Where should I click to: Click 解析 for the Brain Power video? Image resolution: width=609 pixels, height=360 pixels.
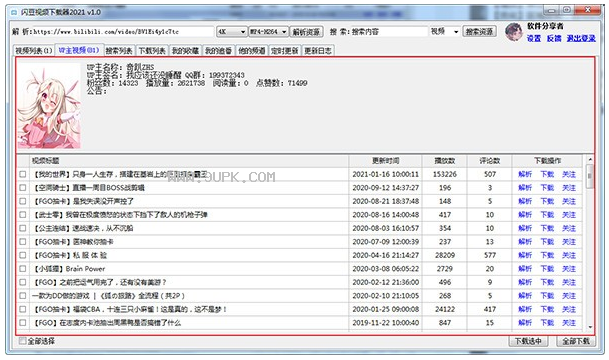[x=525, y=269]
